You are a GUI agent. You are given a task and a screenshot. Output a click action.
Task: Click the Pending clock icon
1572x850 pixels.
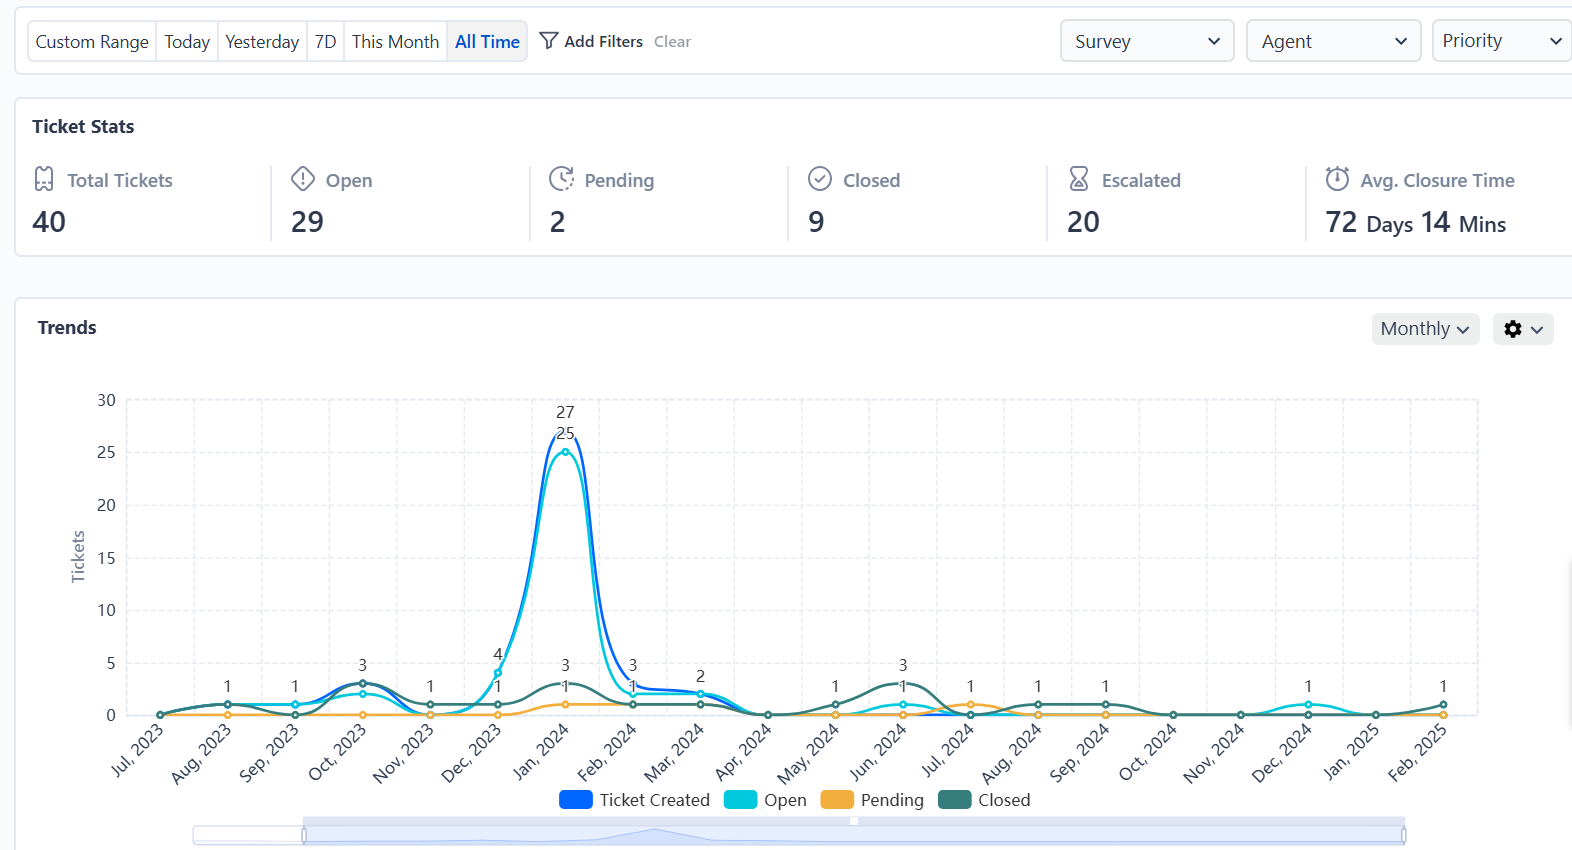click(561, 179)
